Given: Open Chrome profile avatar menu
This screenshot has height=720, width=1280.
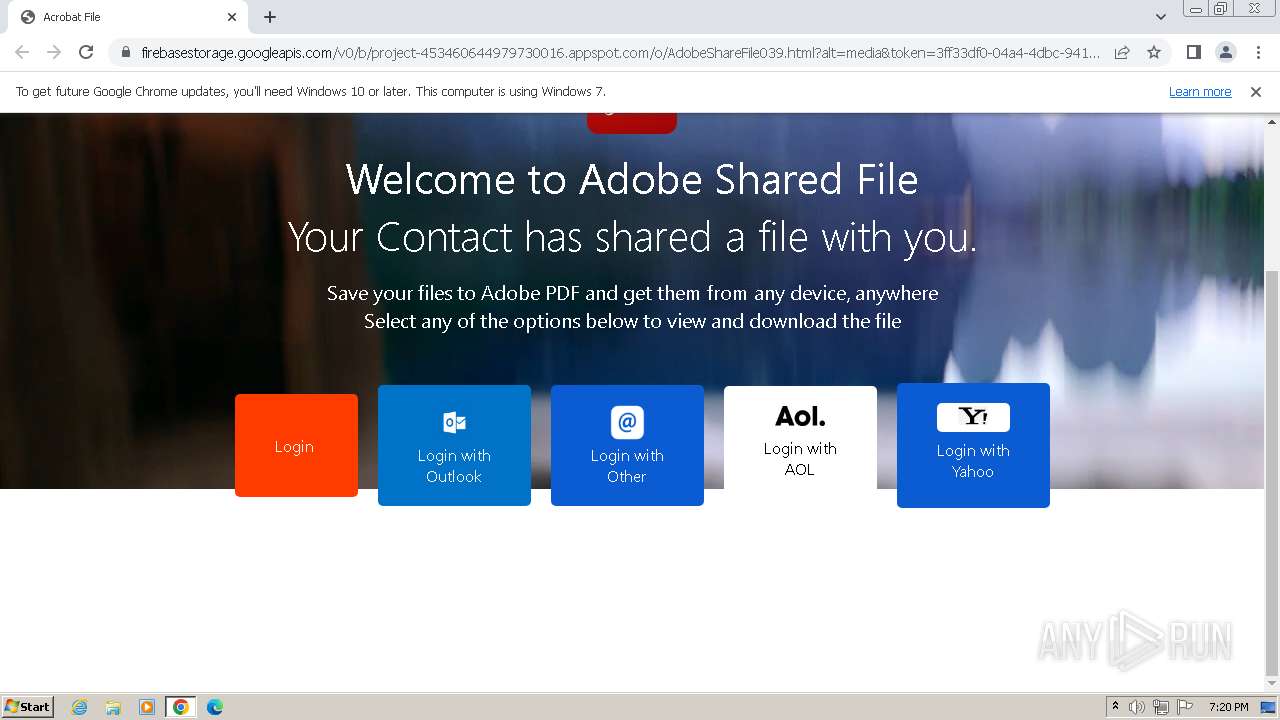Looking at the screenshot, I should tap(1225, 52).
